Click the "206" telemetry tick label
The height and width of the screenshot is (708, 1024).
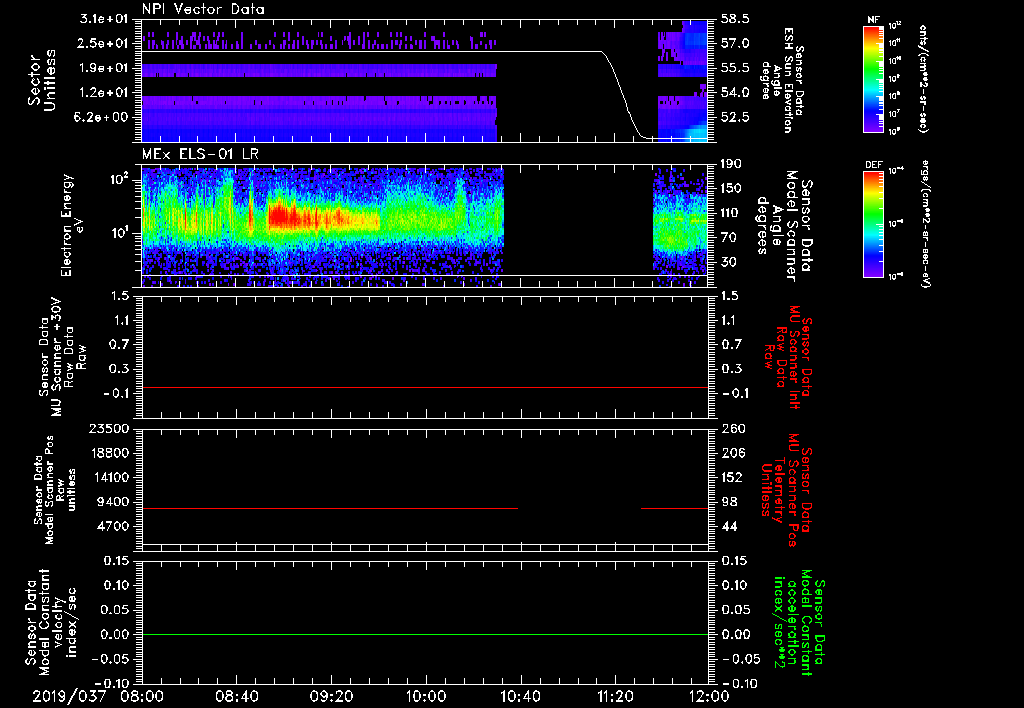coord(732,453)
